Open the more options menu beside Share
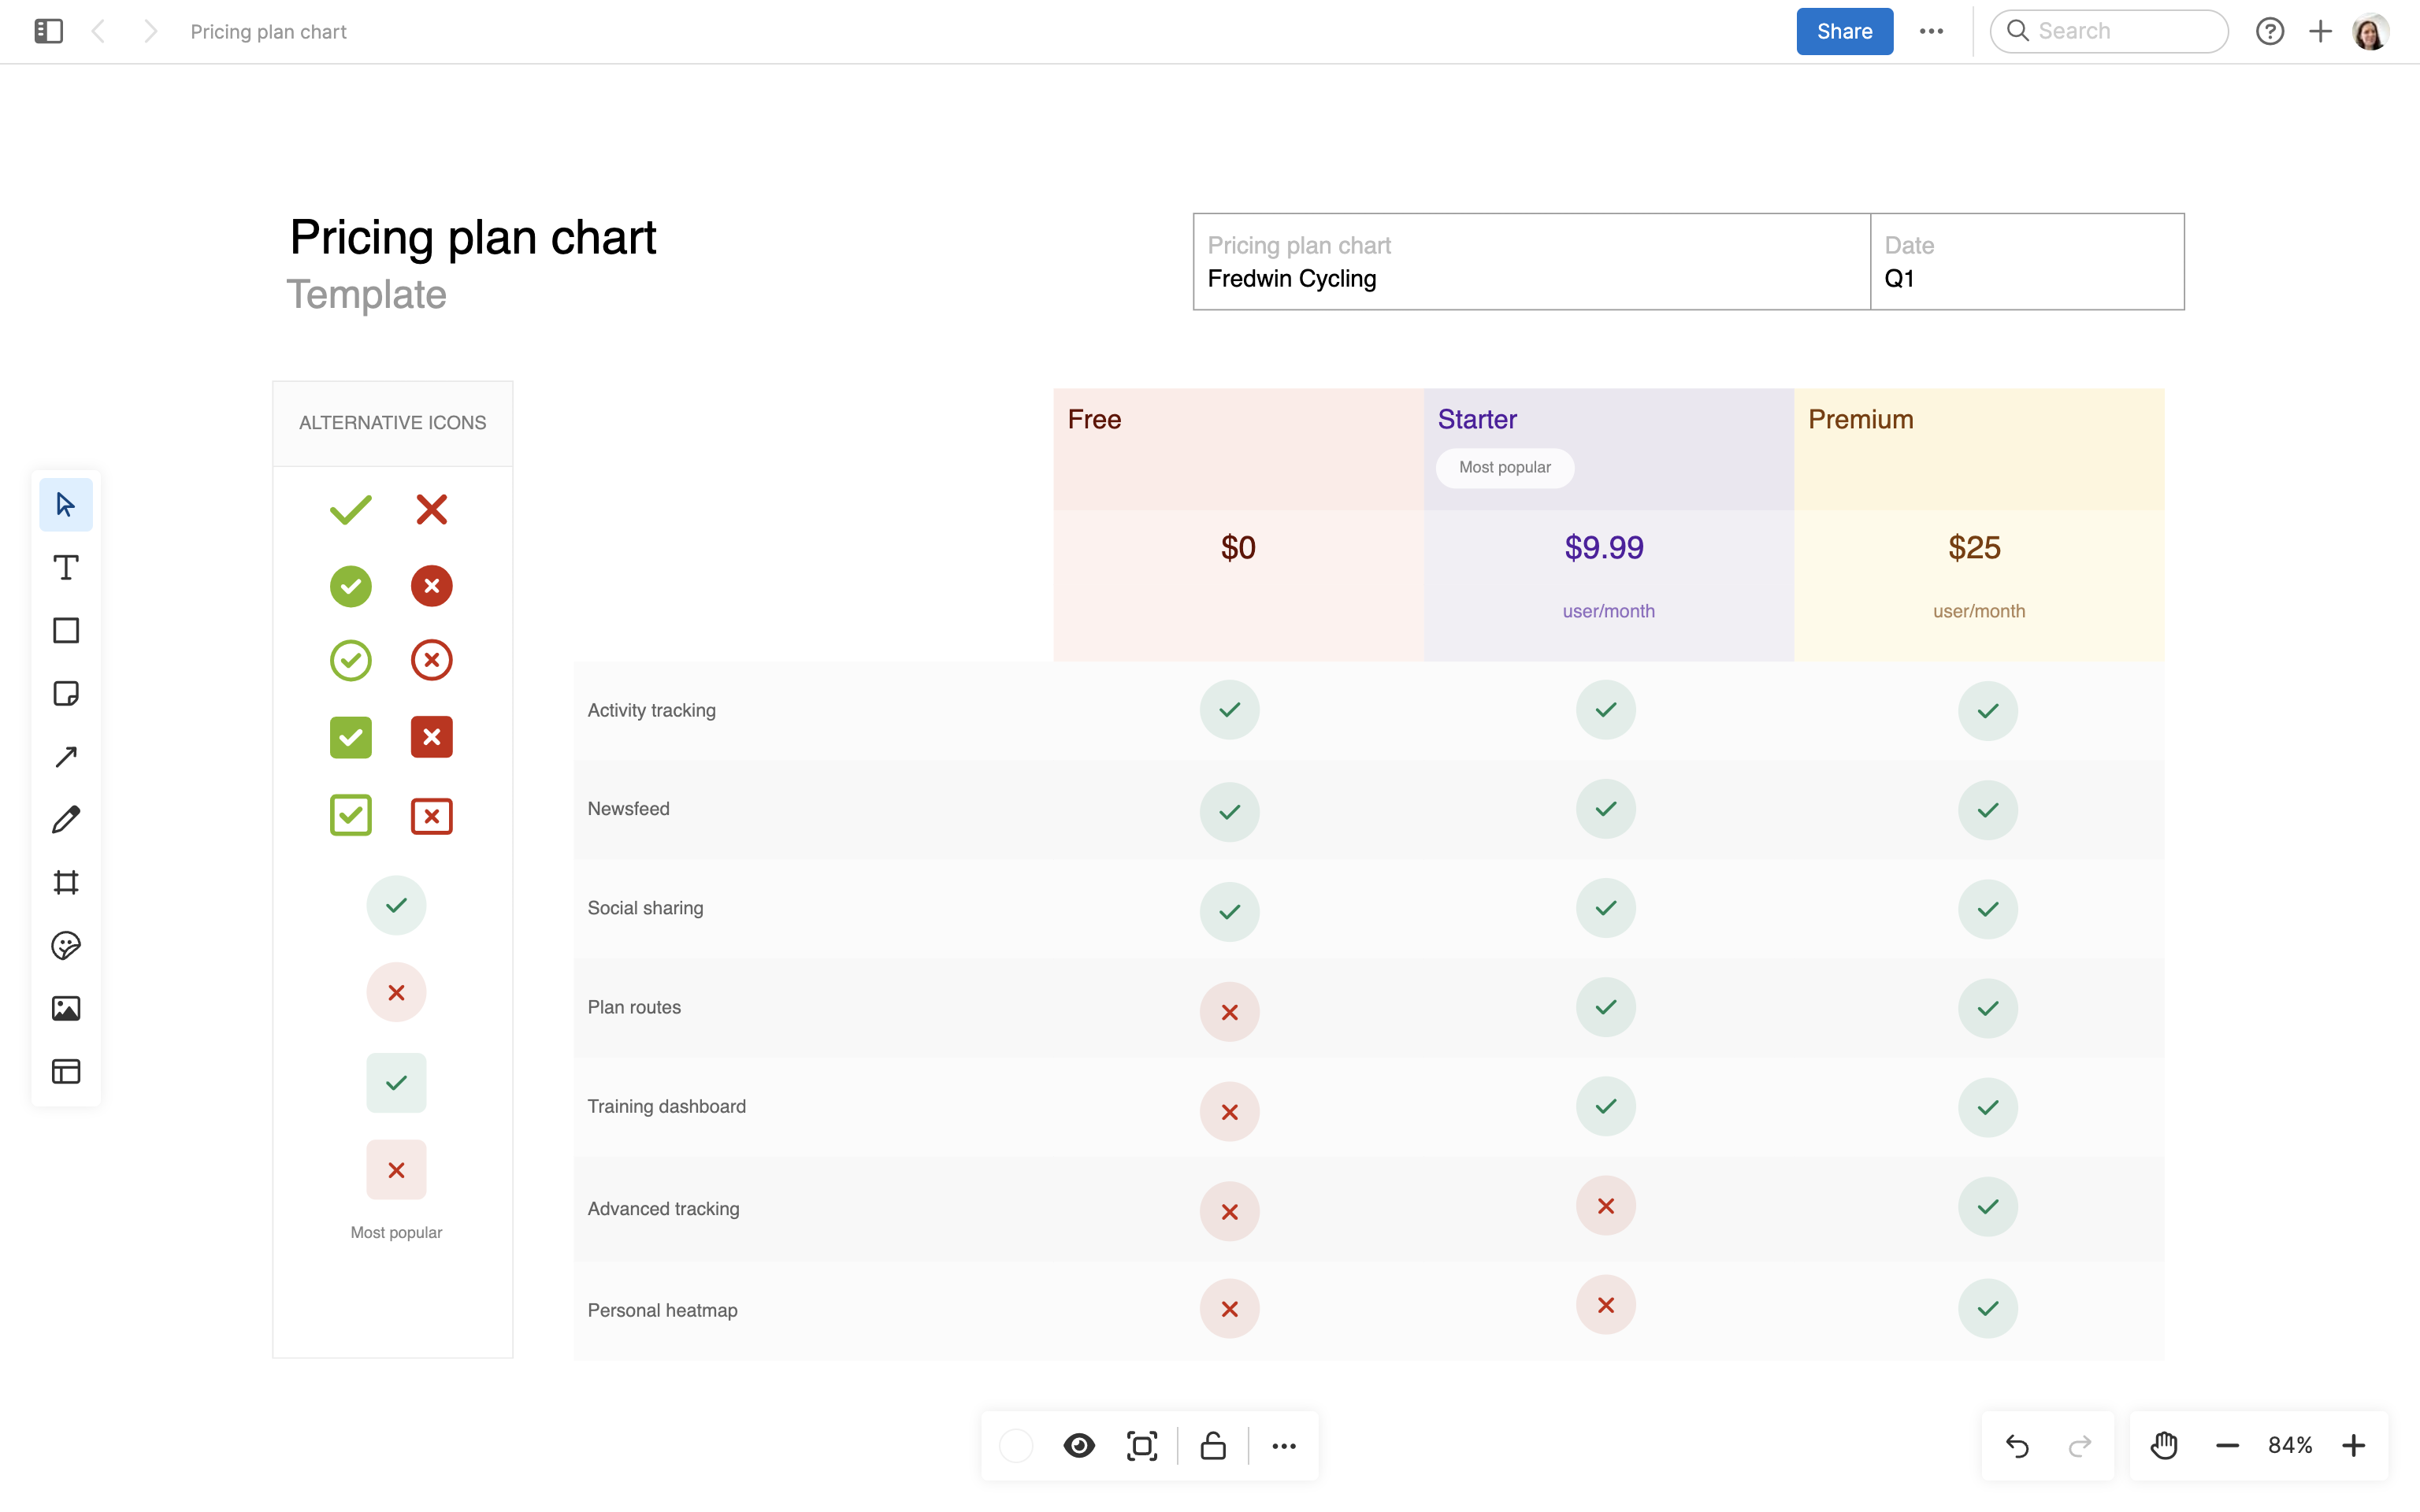This screenshot has width=2420, height=1512. tap(1931, 31)
